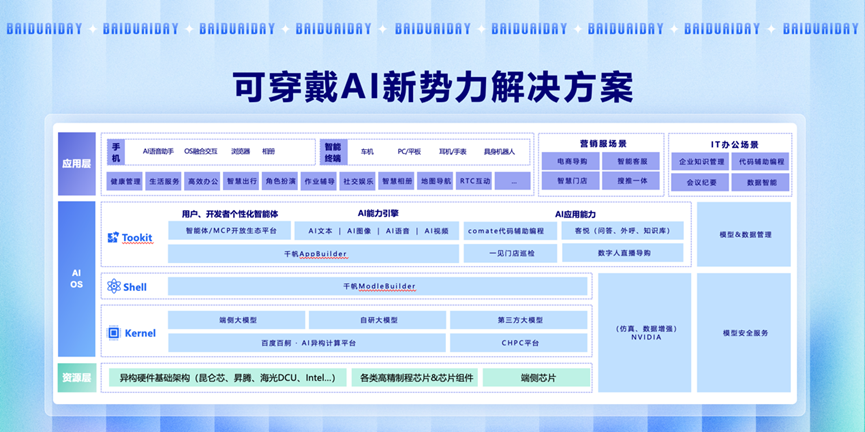Click the RTC互动 box
Image resolution: width=865 pixels, height=432 pixels.
point(474,181)
